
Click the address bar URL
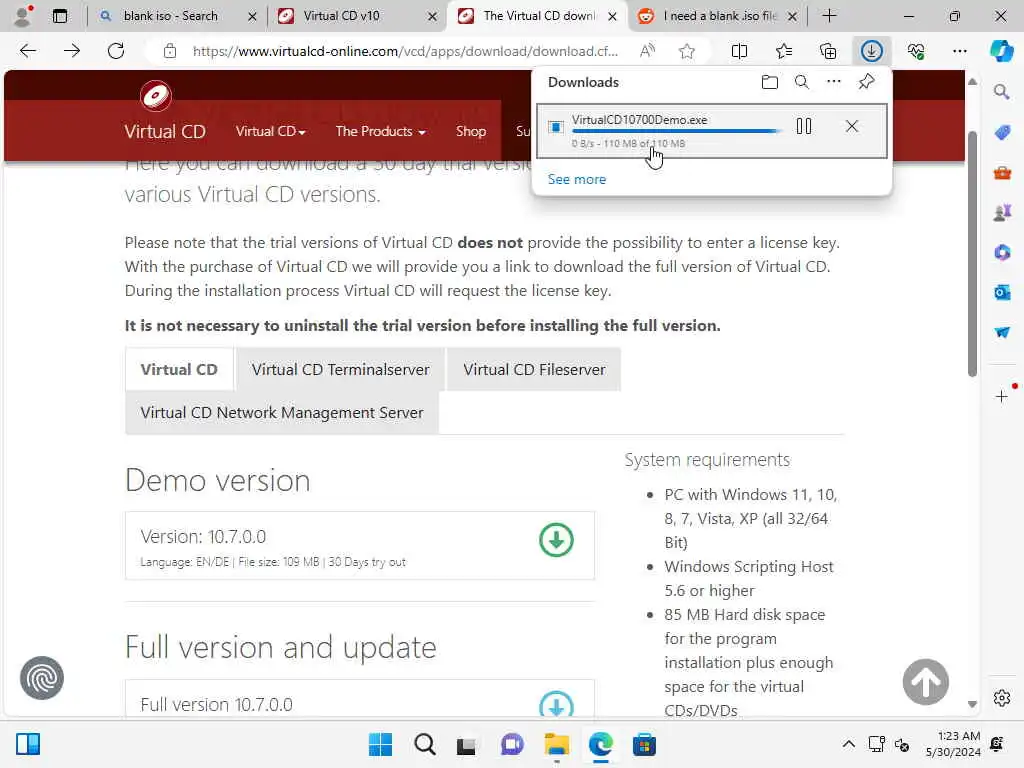(x=405, y=51)
